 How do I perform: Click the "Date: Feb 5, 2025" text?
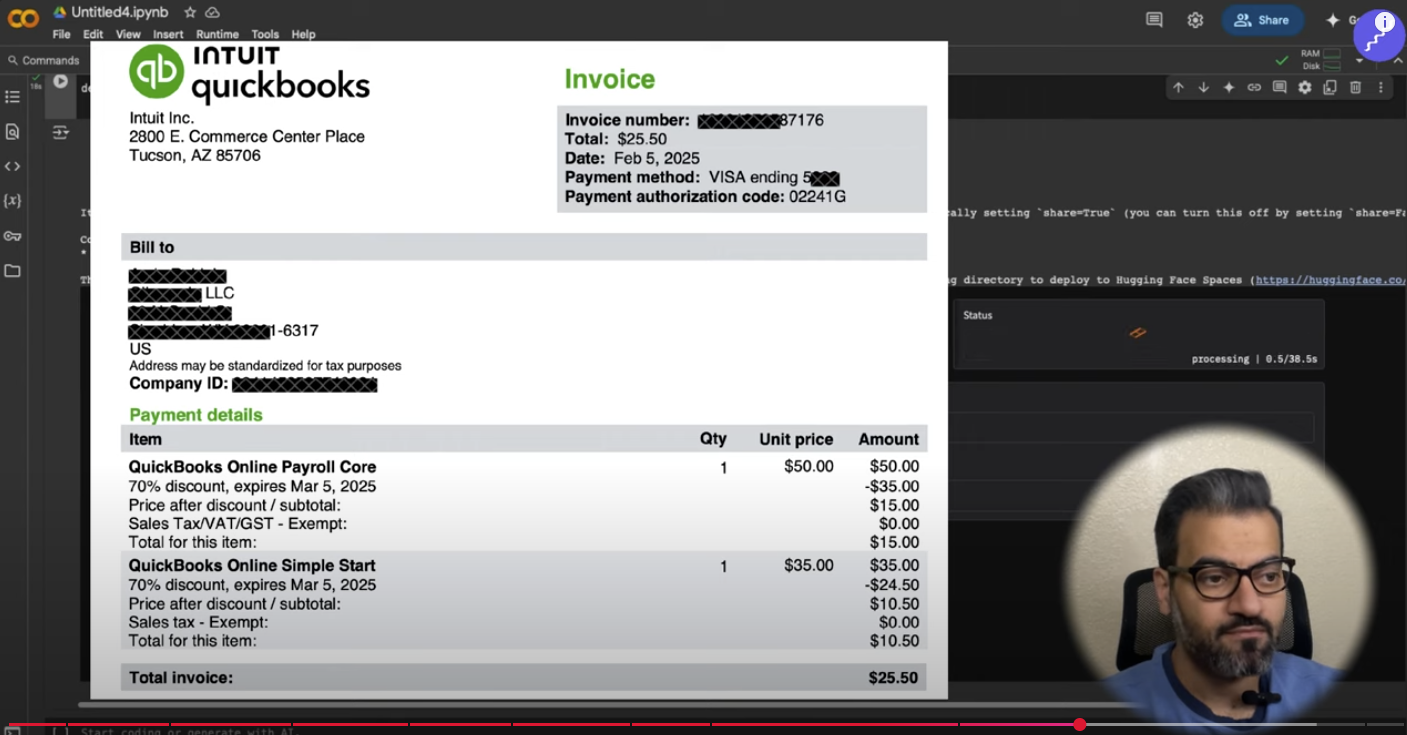[x=632, y=158]
